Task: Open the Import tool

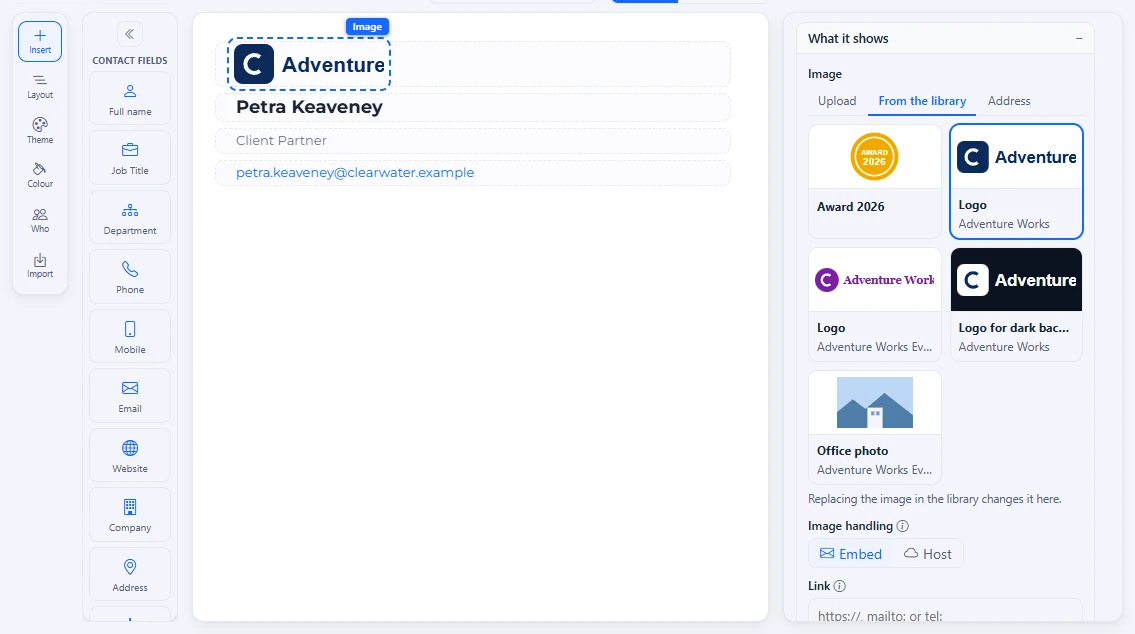Action: (x=40, y=265)
